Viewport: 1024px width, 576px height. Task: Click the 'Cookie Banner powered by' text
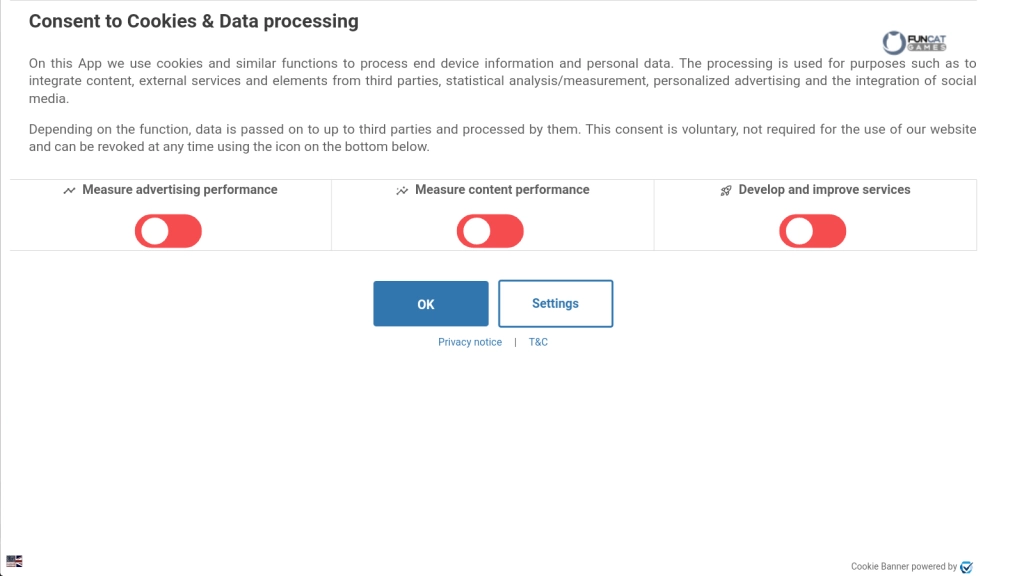tap(903, 567)
